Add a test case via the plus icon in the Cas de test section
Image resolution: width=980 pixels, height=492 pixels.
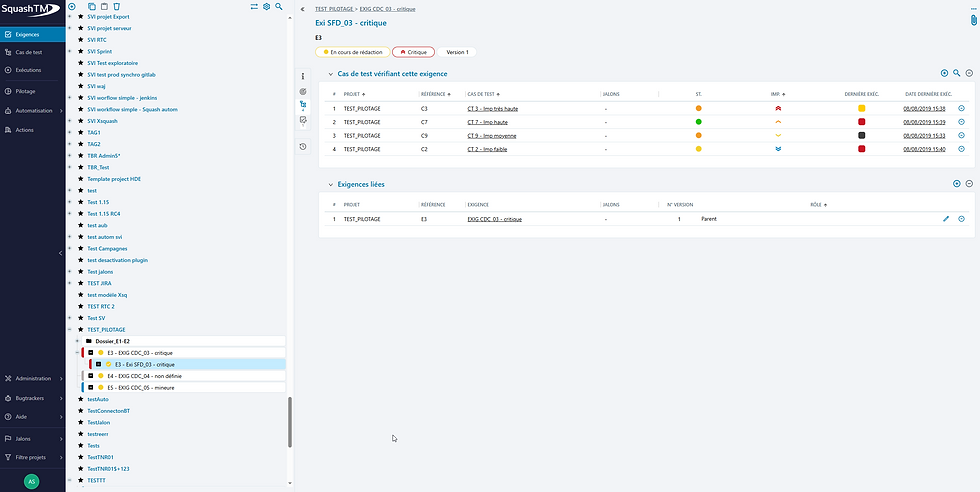click(944, 73)
